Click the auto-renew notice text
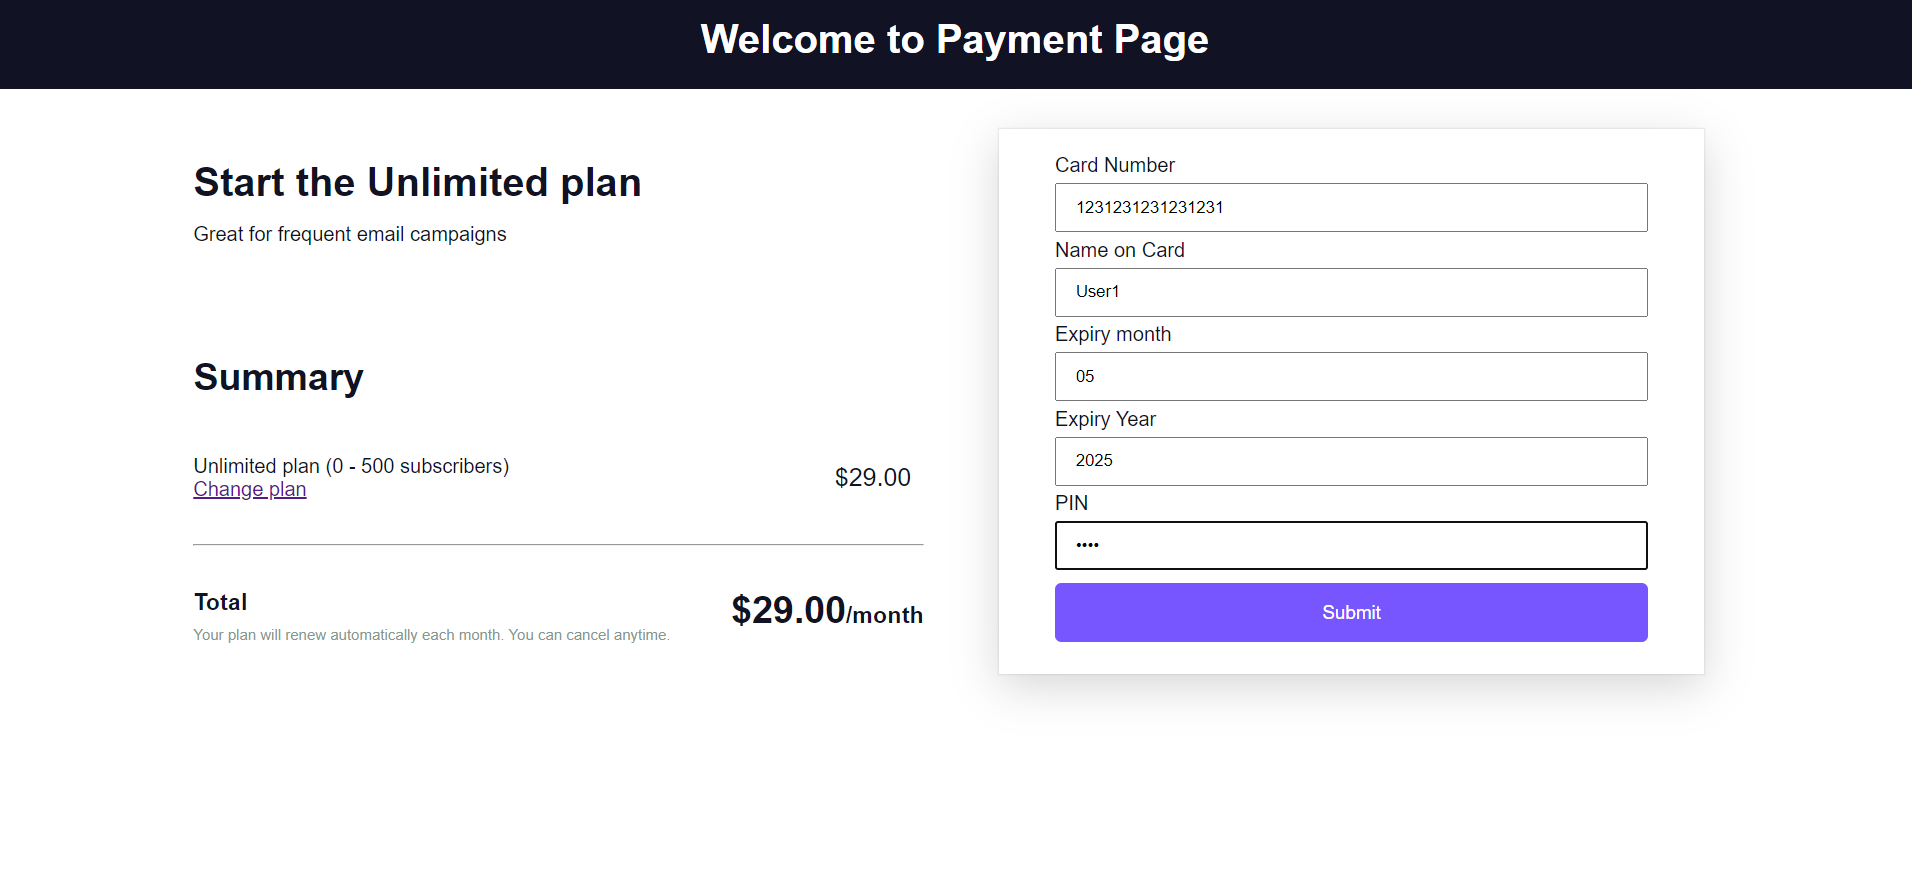This screenshot has height=873, width=1912. click(431, 635)
